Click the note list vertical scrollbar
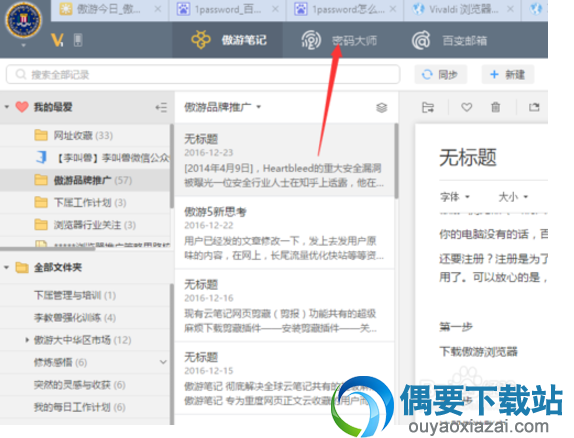The width and height of the screenshot is (574, 438). coord(396,161)
